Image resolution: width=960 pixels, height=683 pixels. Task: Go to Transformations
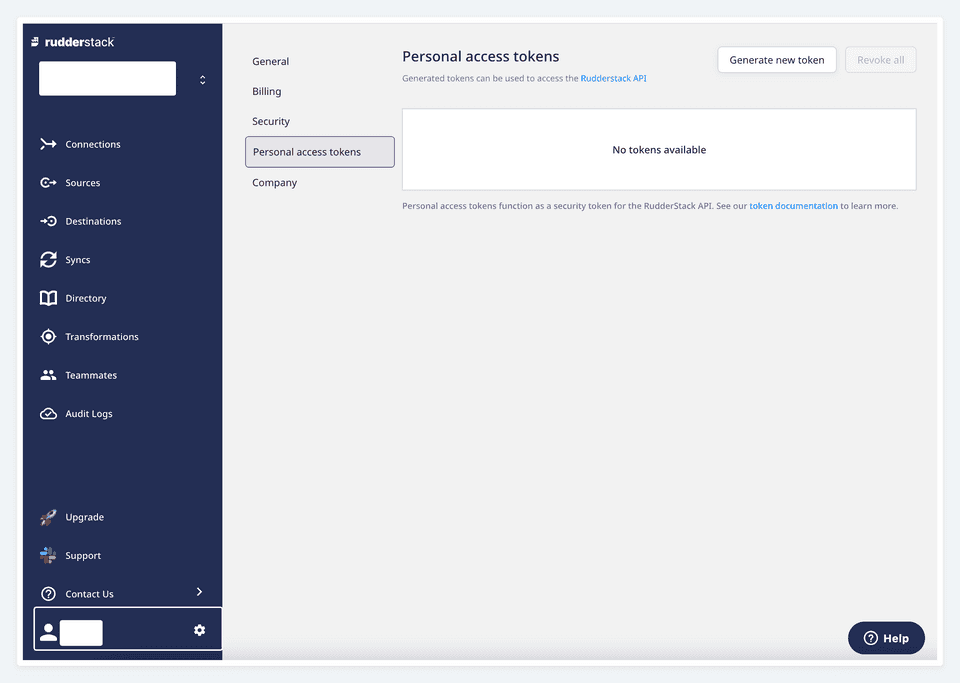[x=102, y=336]
